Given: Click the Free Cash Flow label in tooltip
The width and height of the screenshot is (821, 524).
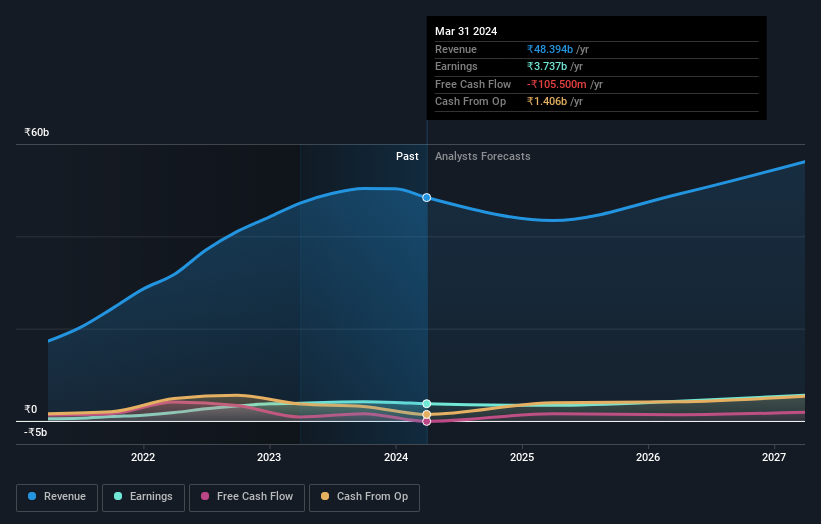Looking at the screenshot, I should 473,84.
